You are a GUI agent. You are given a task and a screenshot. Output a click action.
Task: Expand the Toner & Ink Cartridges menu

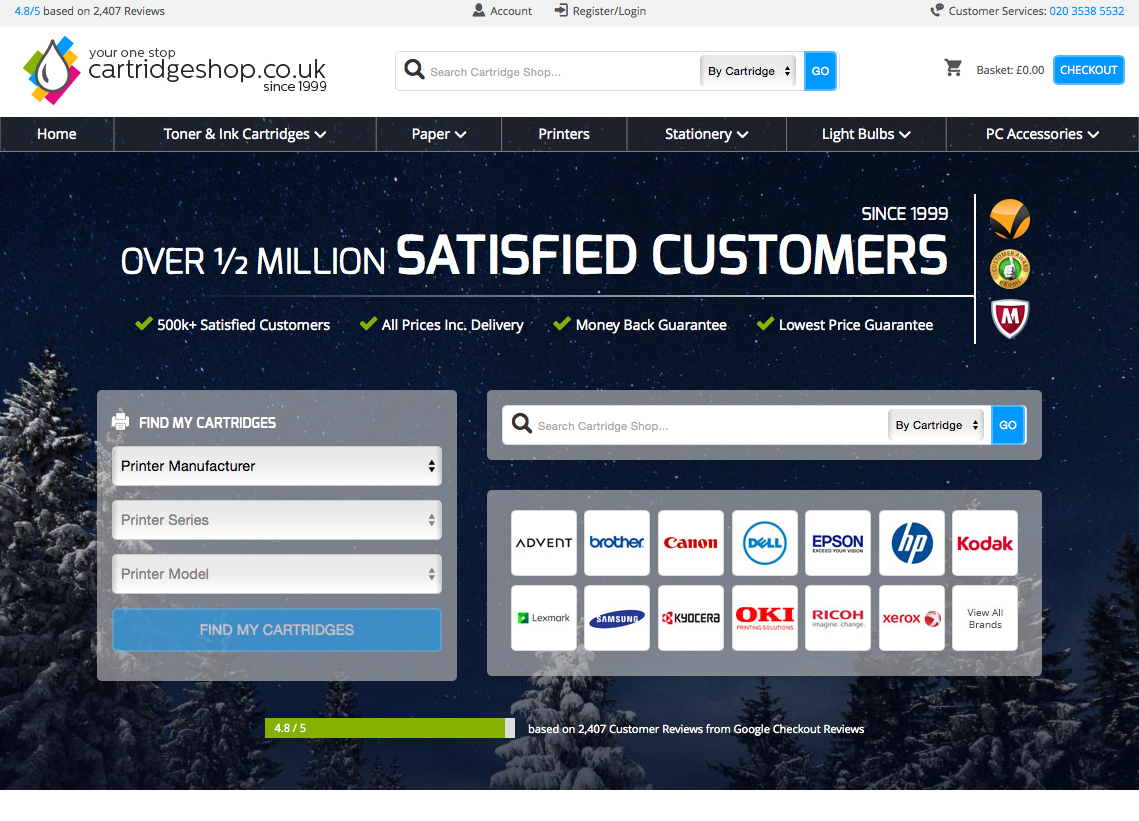pos(245,134)
